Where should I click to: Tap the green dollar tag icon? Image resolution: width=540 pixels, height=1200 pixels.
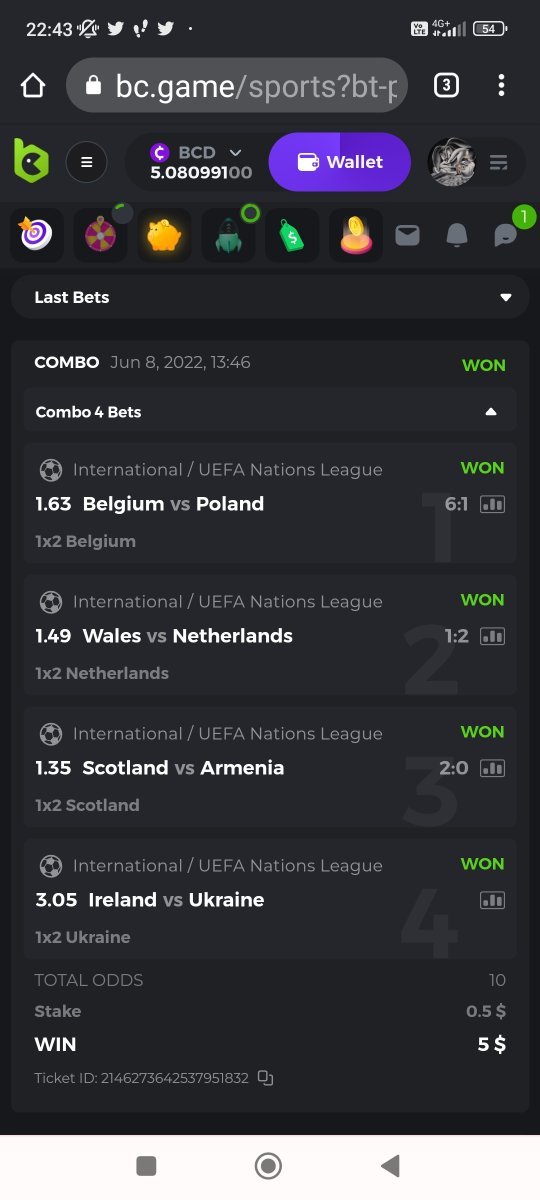tap(292, 235)
